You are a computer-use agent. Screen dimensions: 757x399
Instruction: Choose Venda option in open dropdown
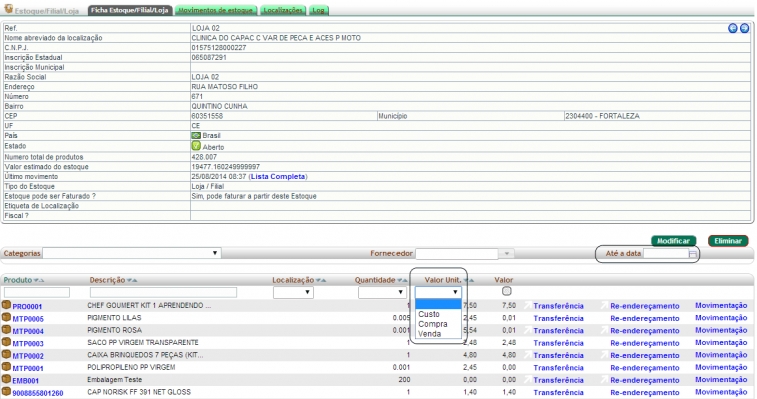429,334
